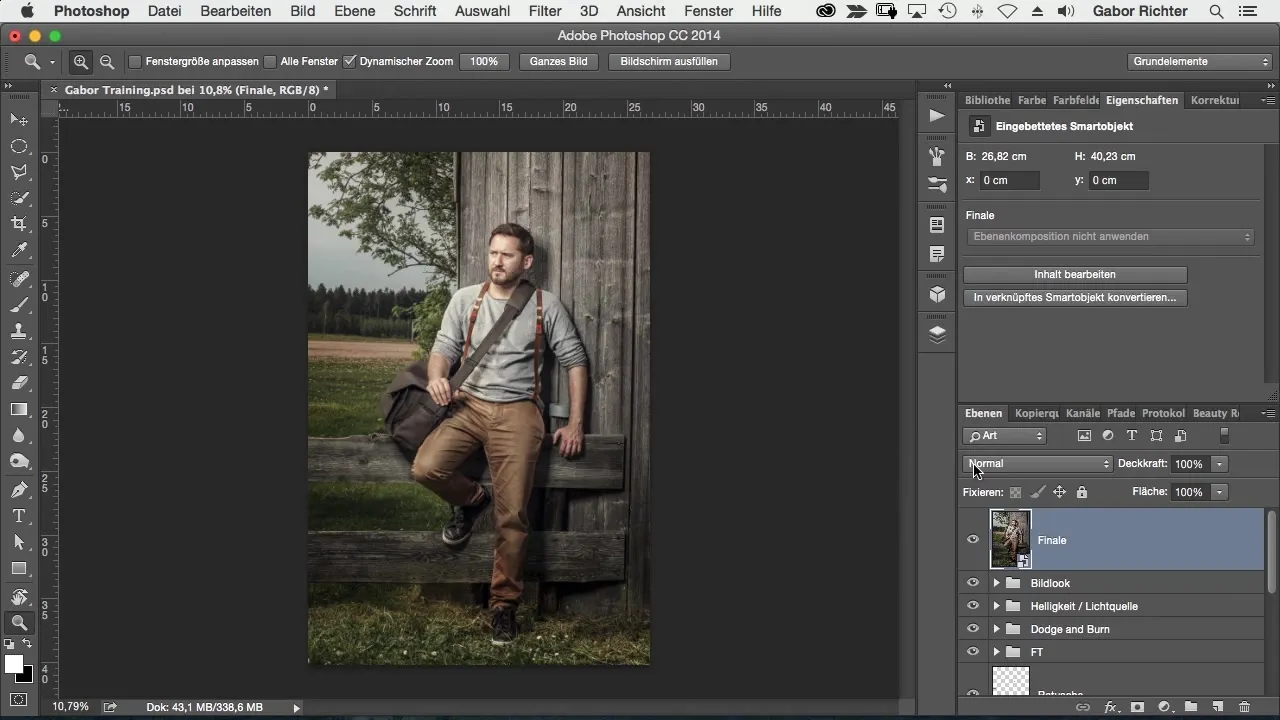Hide the FT group
Screen dimensions: 1280x720
972,652
